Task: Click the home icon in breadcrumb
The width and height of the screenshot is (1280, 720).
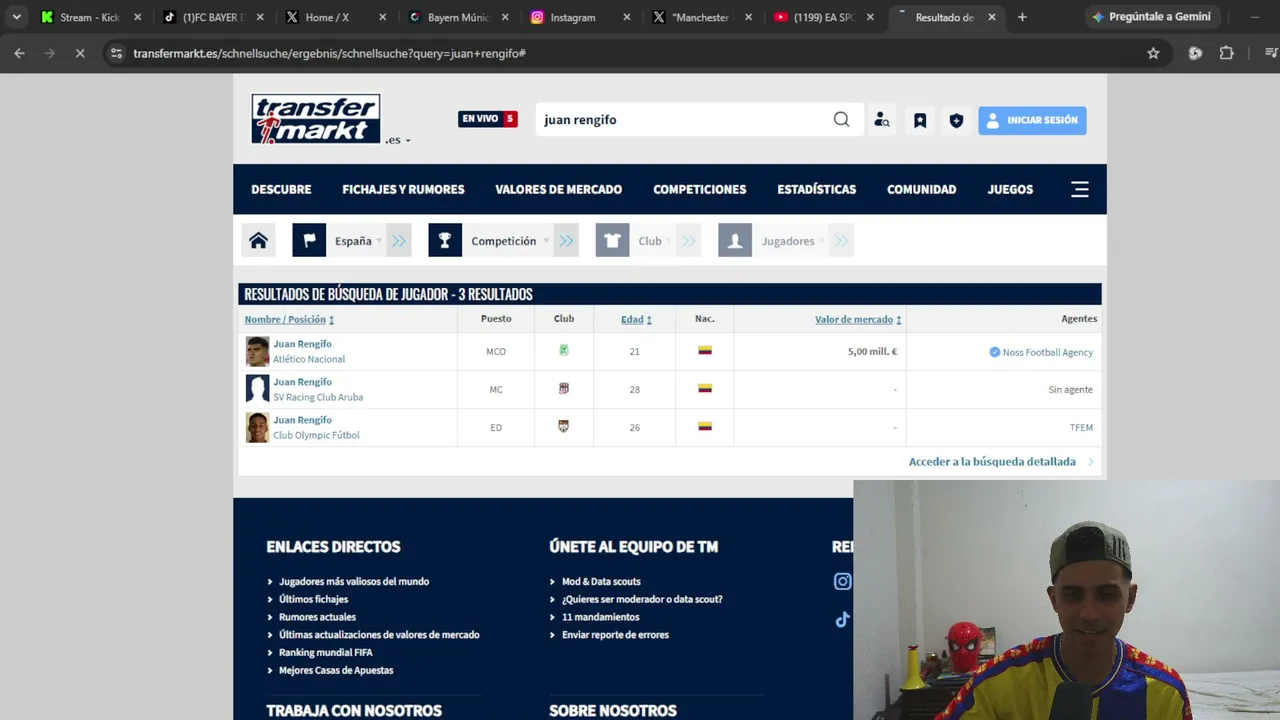Action: pyautogui.click(x=259, y=241)
